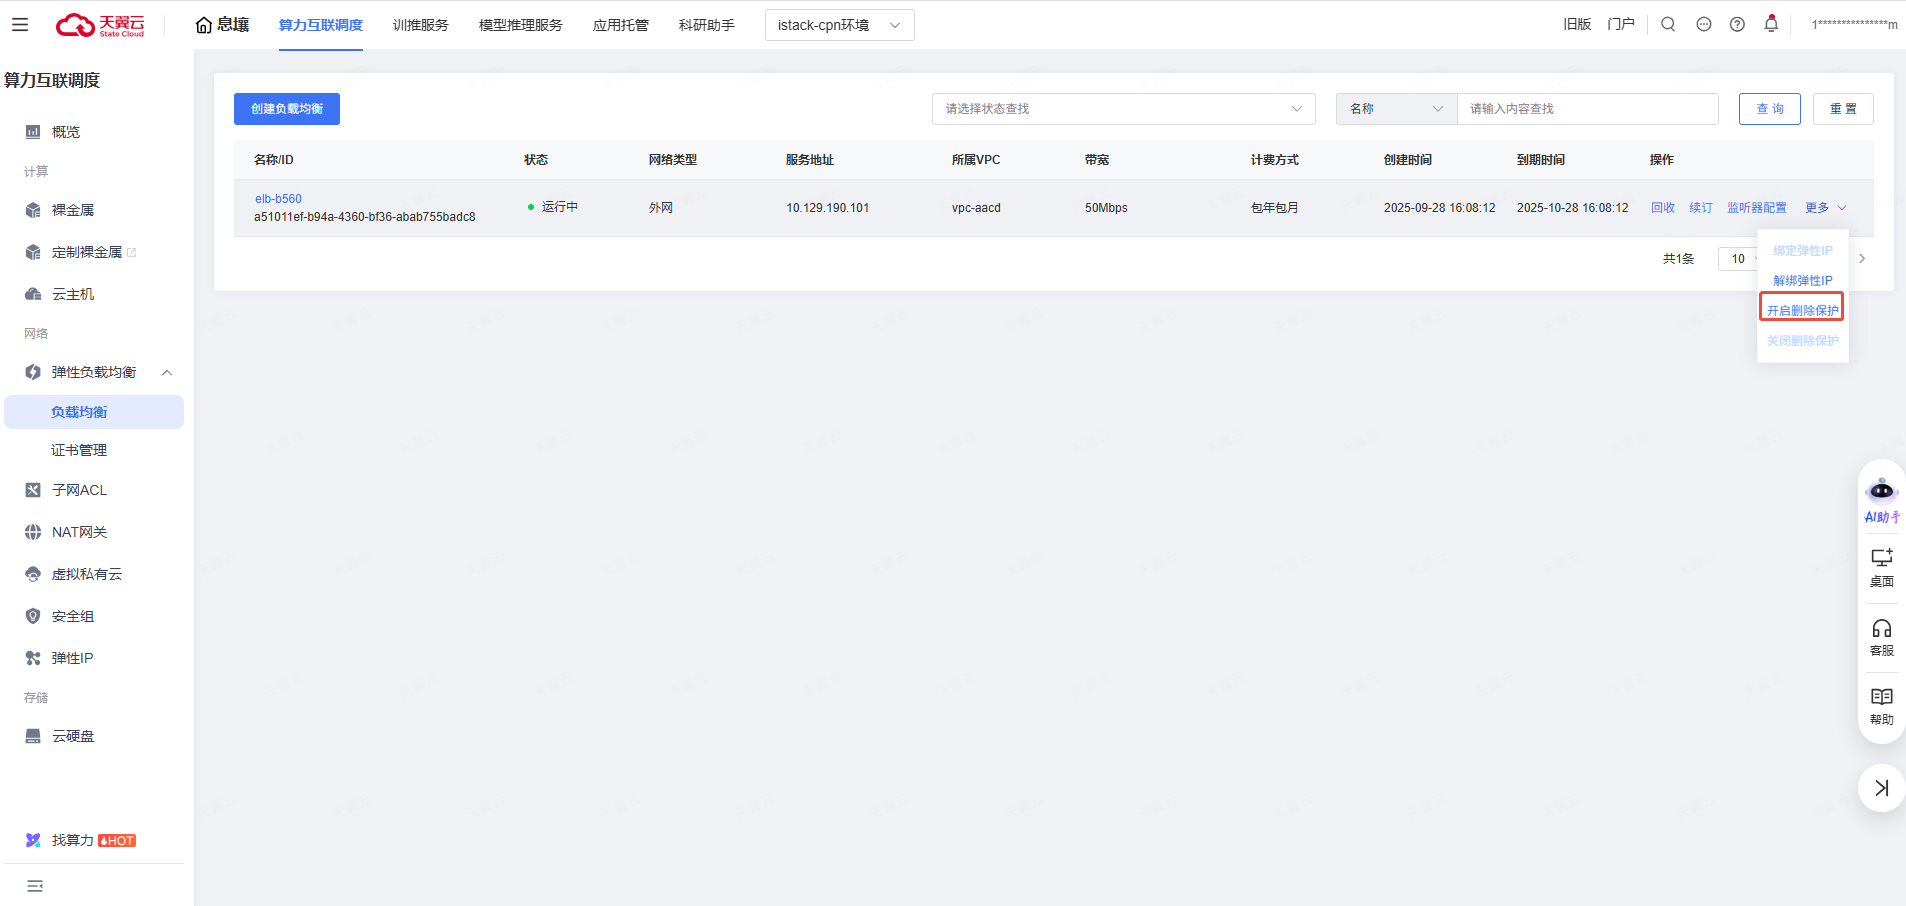Click the 创建负载均衡 button
The width and height of the screenshot is (1906, 906).
(287, 109)
